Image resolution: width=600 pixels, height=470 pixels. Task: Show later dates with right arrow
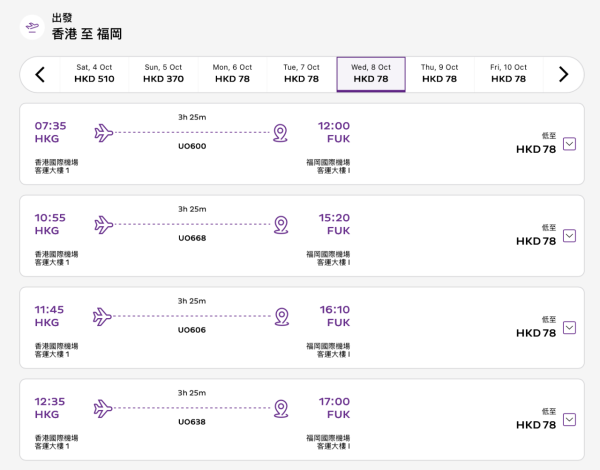point(563,75)
